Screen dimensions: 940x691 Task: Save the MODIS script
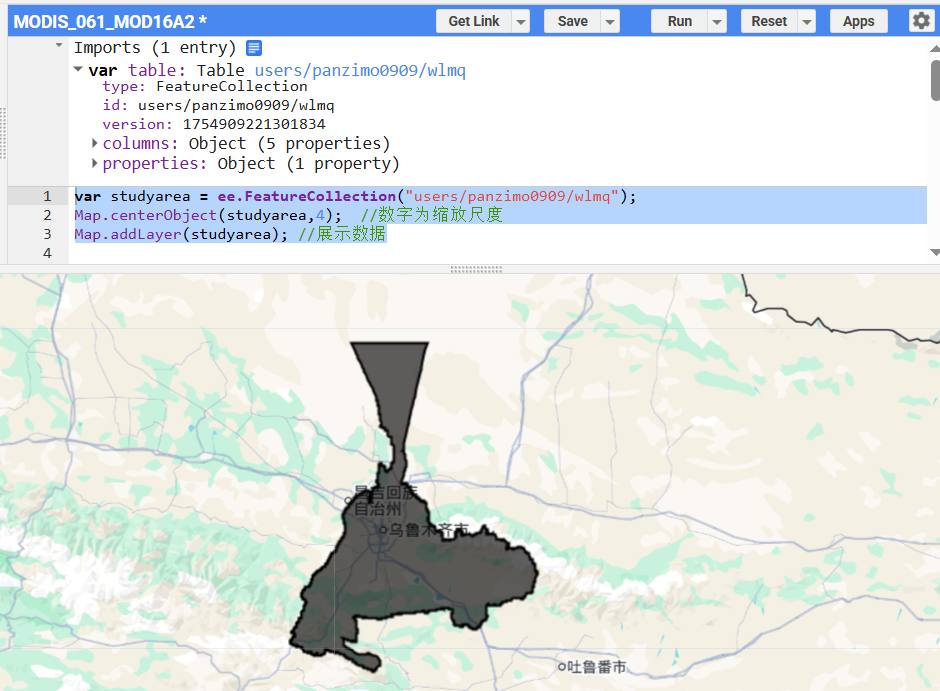(571, 20)
